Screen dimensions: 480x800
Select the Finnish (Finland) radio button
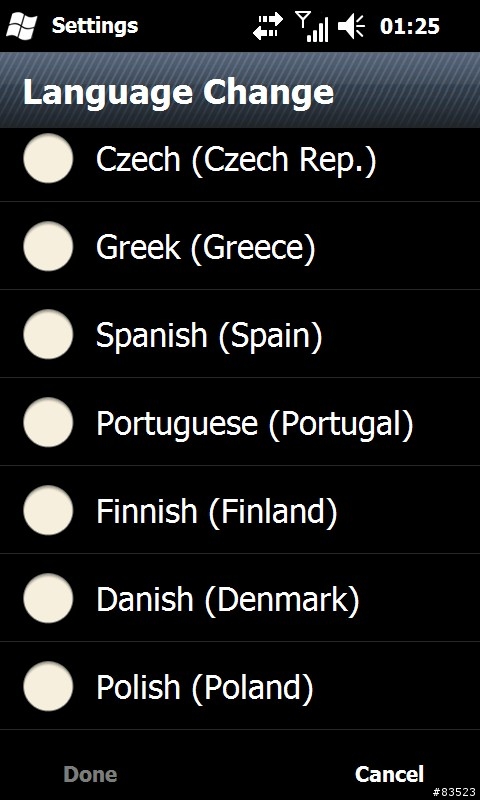click(48, 510)
